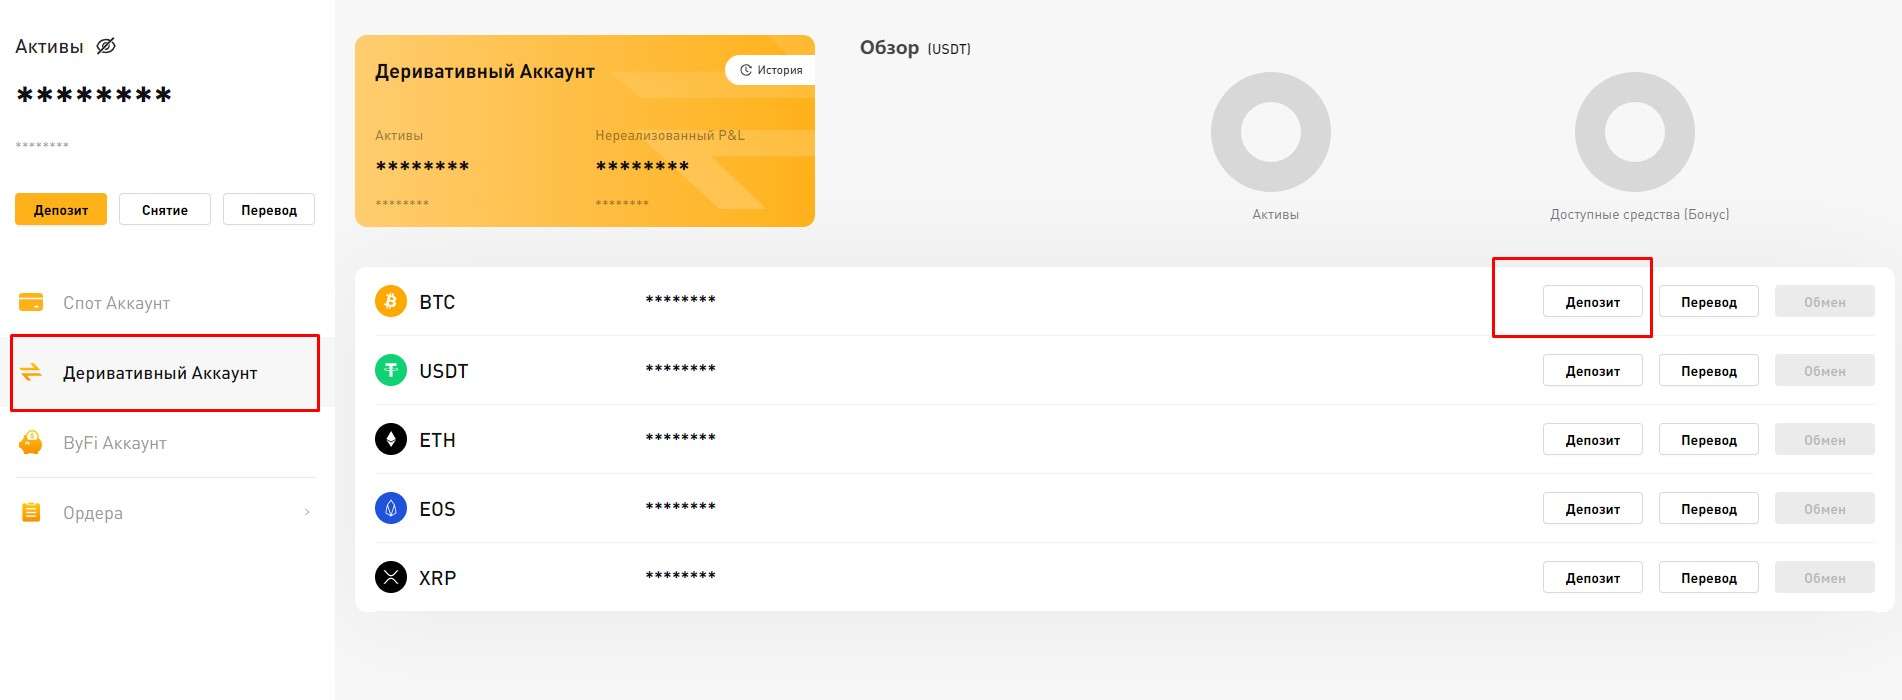The width and height of the screenshot is (1902, 700).
Task: Expand the Ордера submenu chevron
Action: pos(307,512)
